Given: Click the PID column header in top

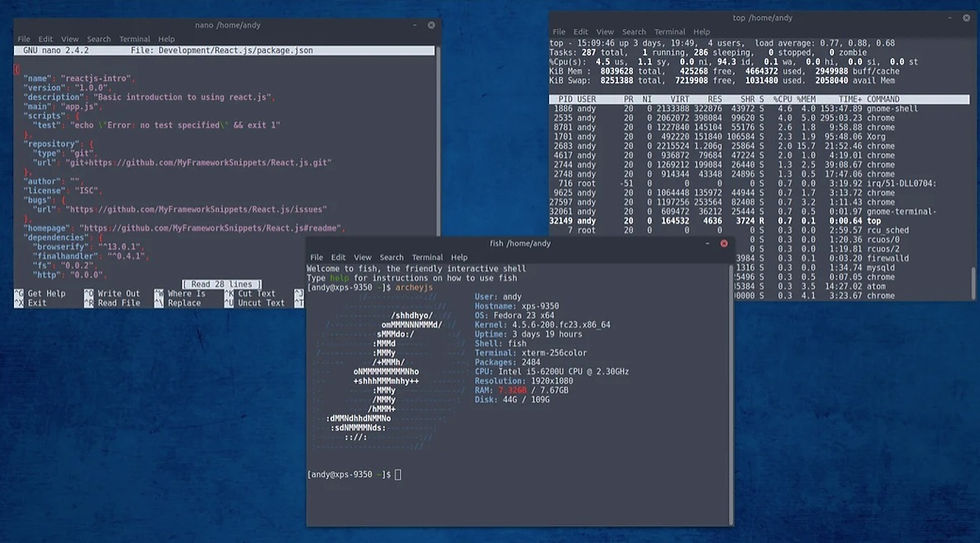Looking at the screenshot, I should tap(565, 99).
